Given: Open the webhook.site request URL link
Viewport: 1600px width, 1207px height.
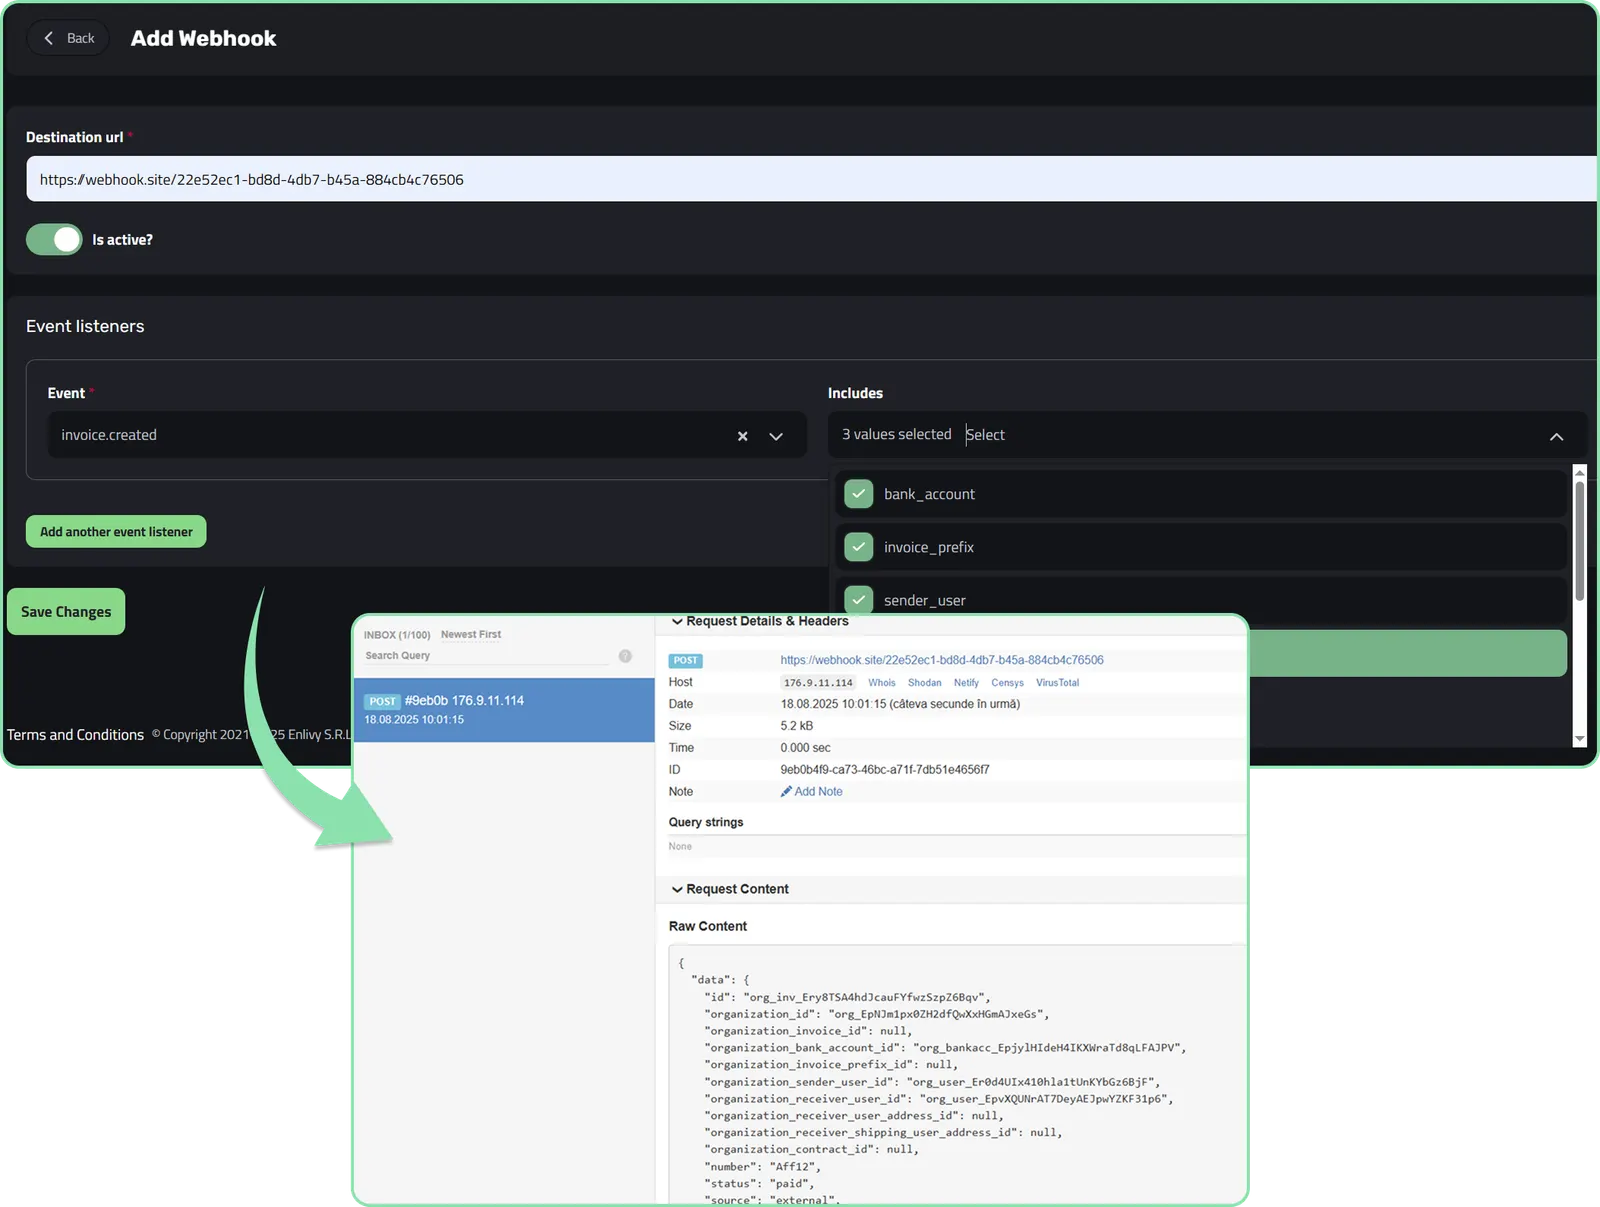Looking at the screenshot, I should [942, 660].
